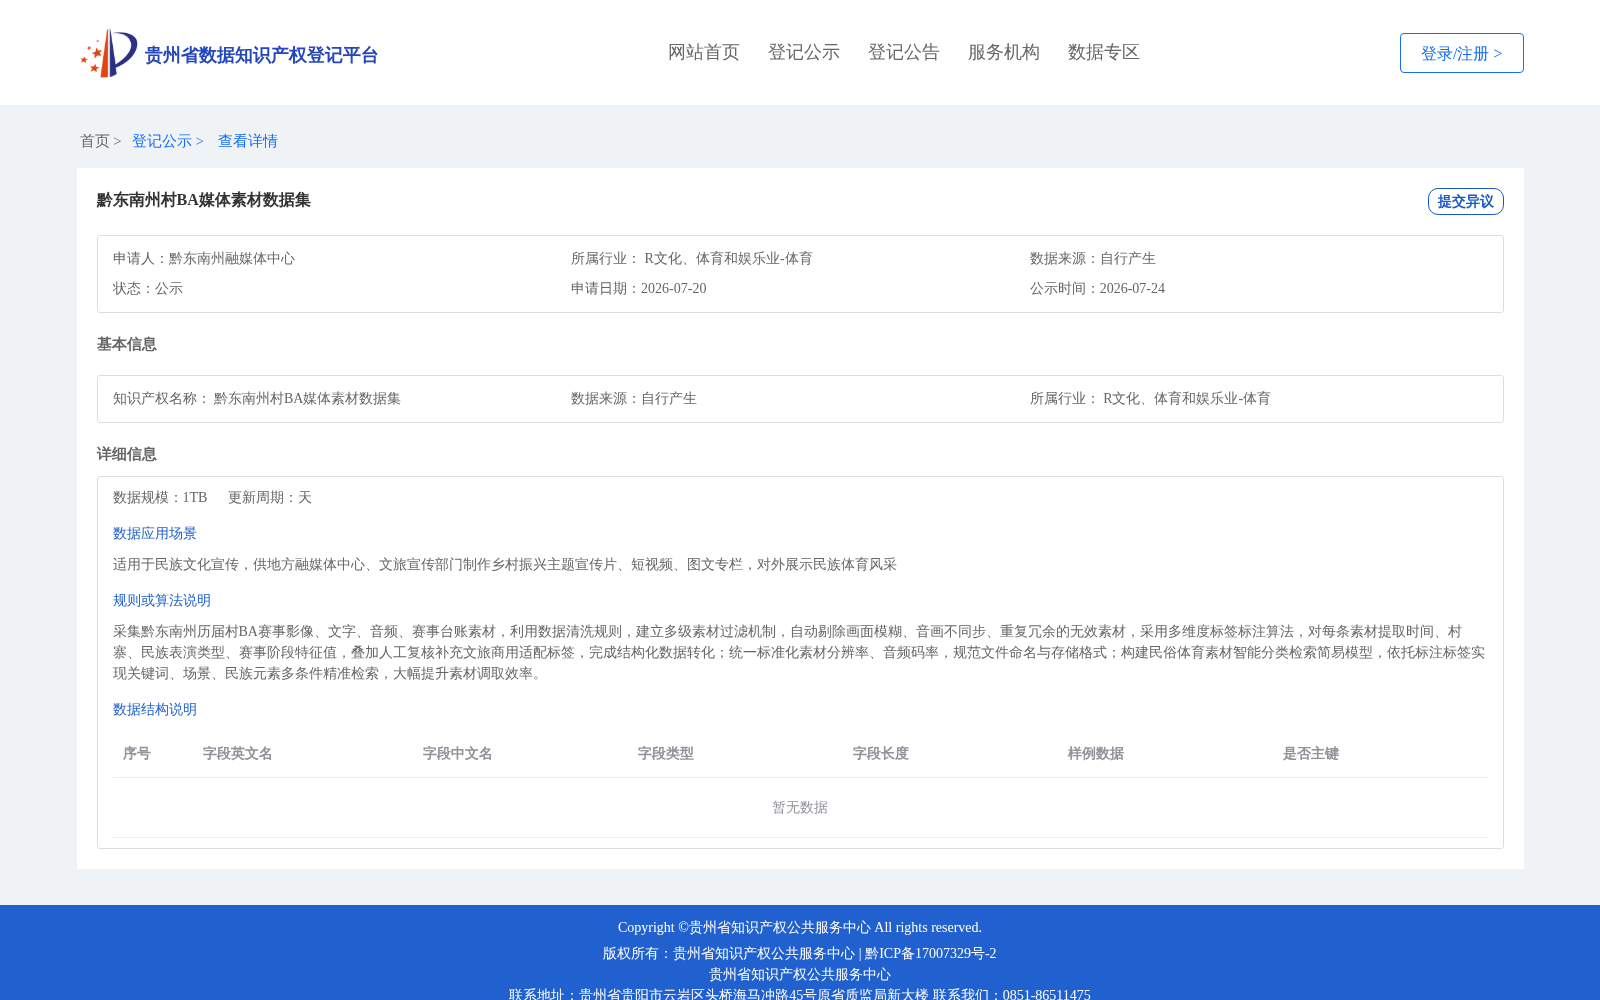
Task: Click the 适用于民族文化宣传 description paragraph
Action: click(x=505, y=564)
